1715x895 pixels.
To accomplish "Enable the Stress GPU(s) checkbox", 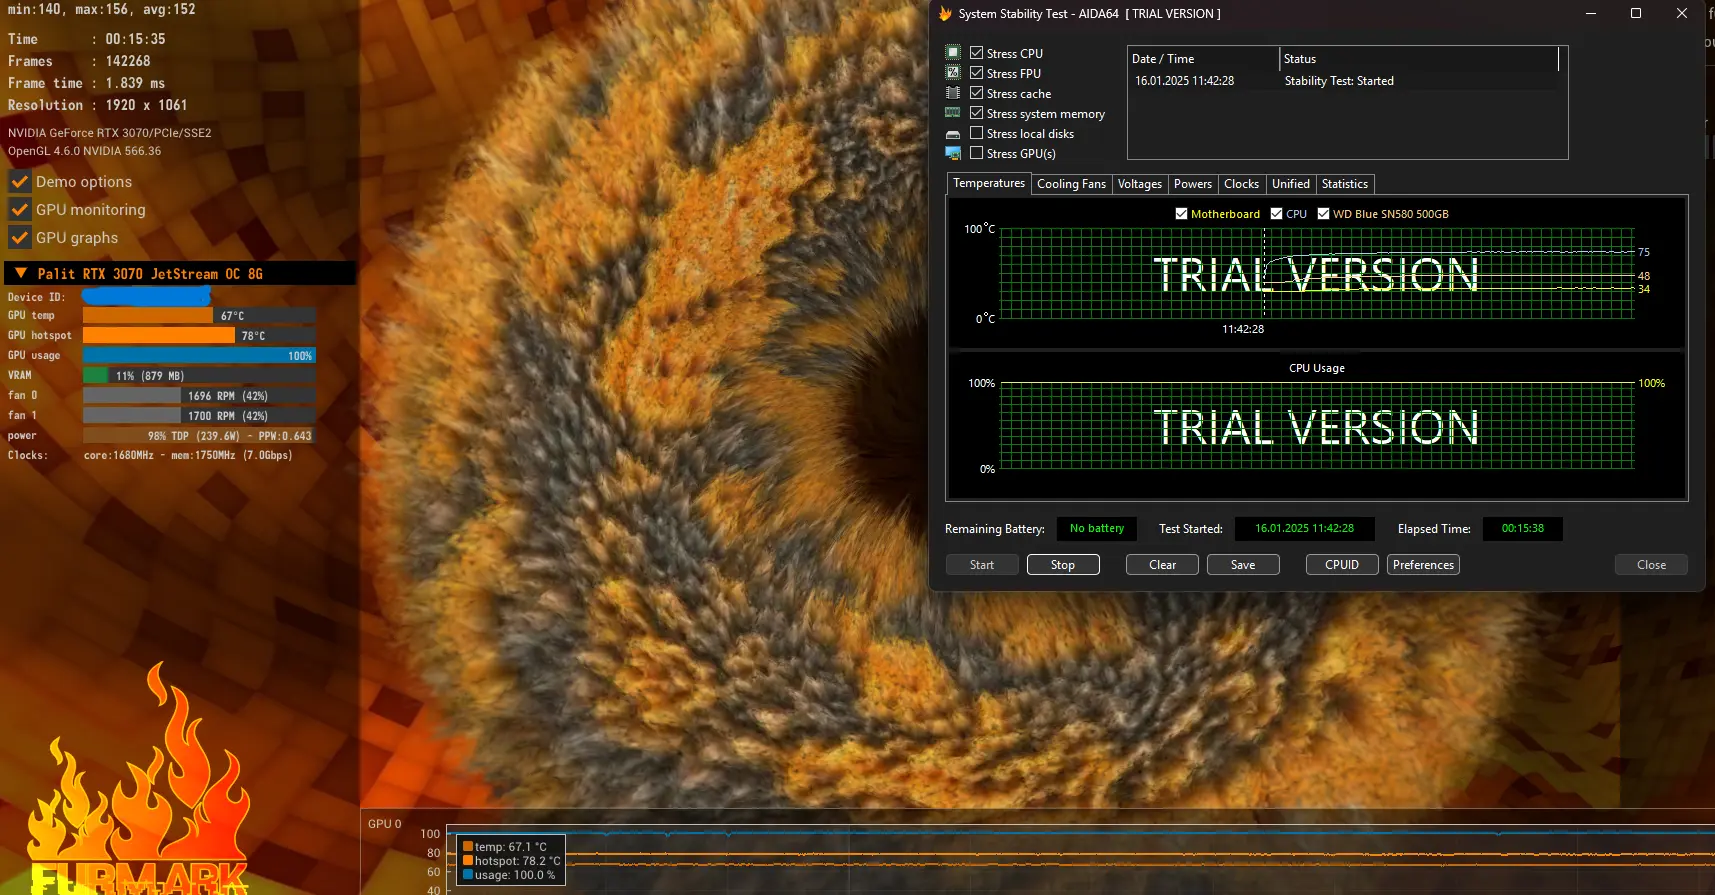I will pyautogui.click(x=977, y=153).
